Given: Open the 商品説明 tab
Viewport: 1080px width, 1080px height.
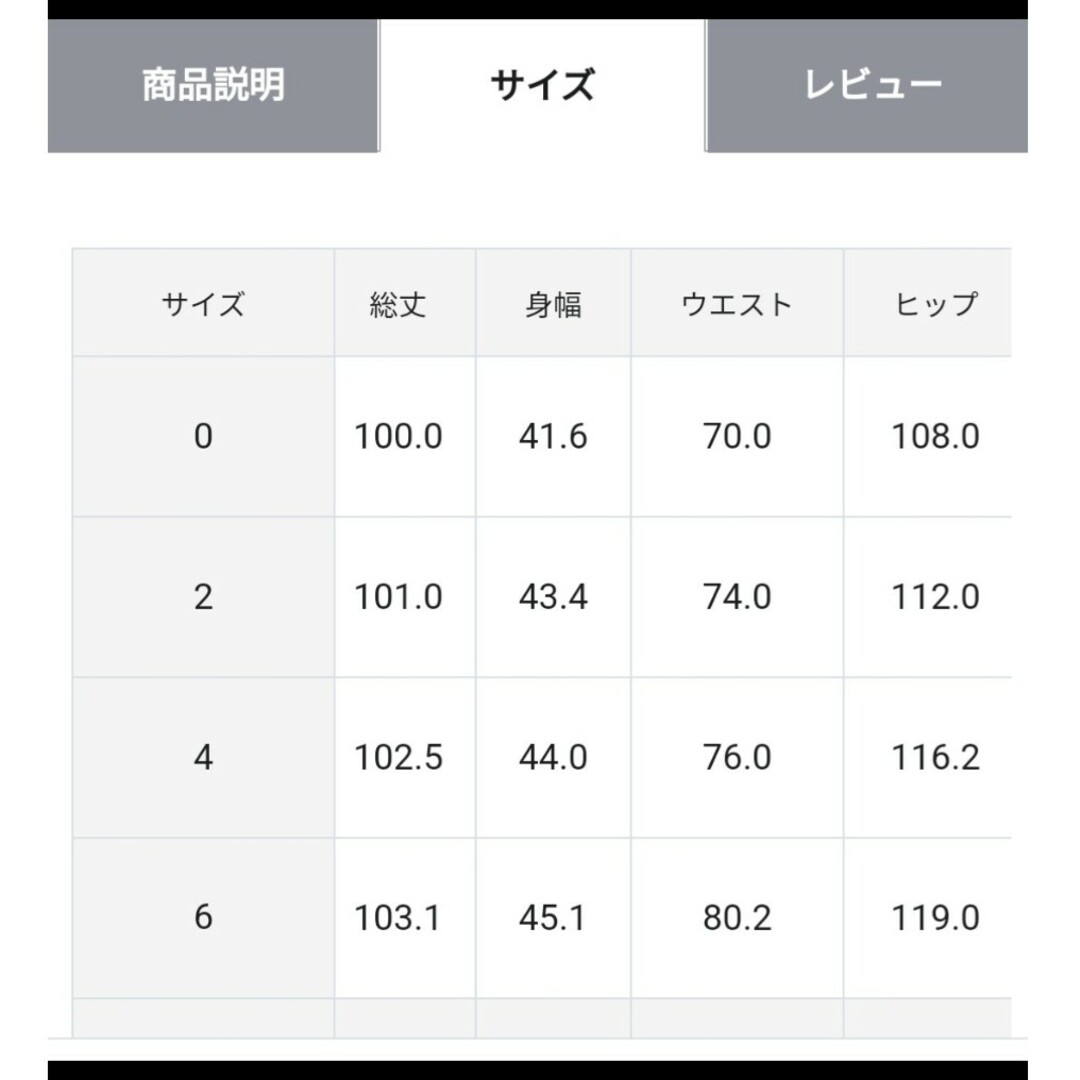Looking at the screenshot, I should click(x=213, y=85).
